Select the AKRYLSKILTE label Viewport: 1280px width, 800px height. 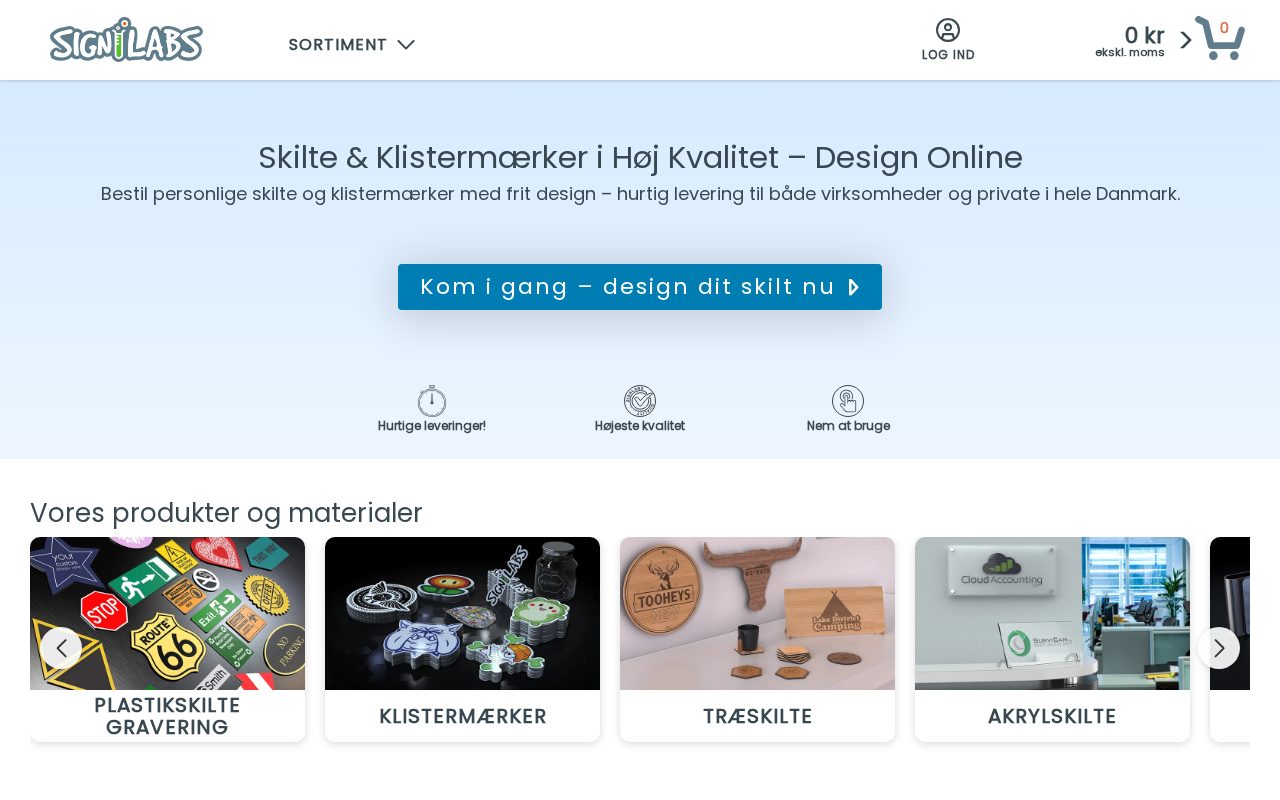pos(1052,716)
